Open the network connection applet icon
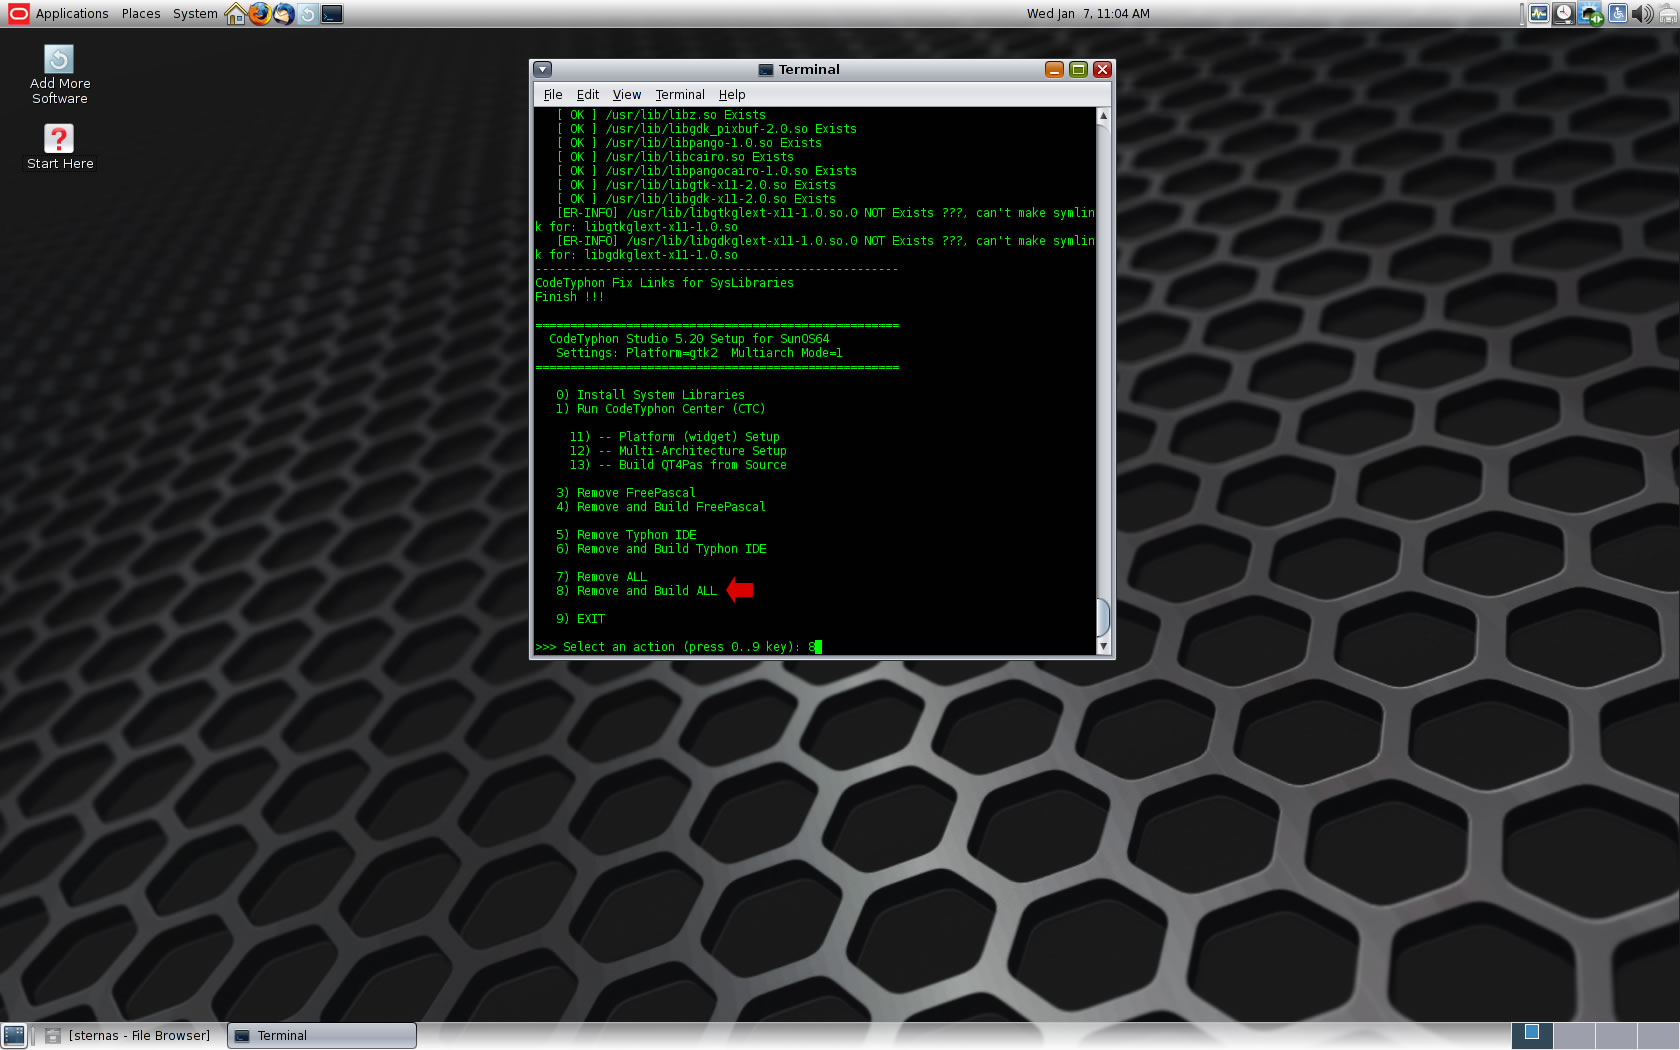 point(1591,14)
